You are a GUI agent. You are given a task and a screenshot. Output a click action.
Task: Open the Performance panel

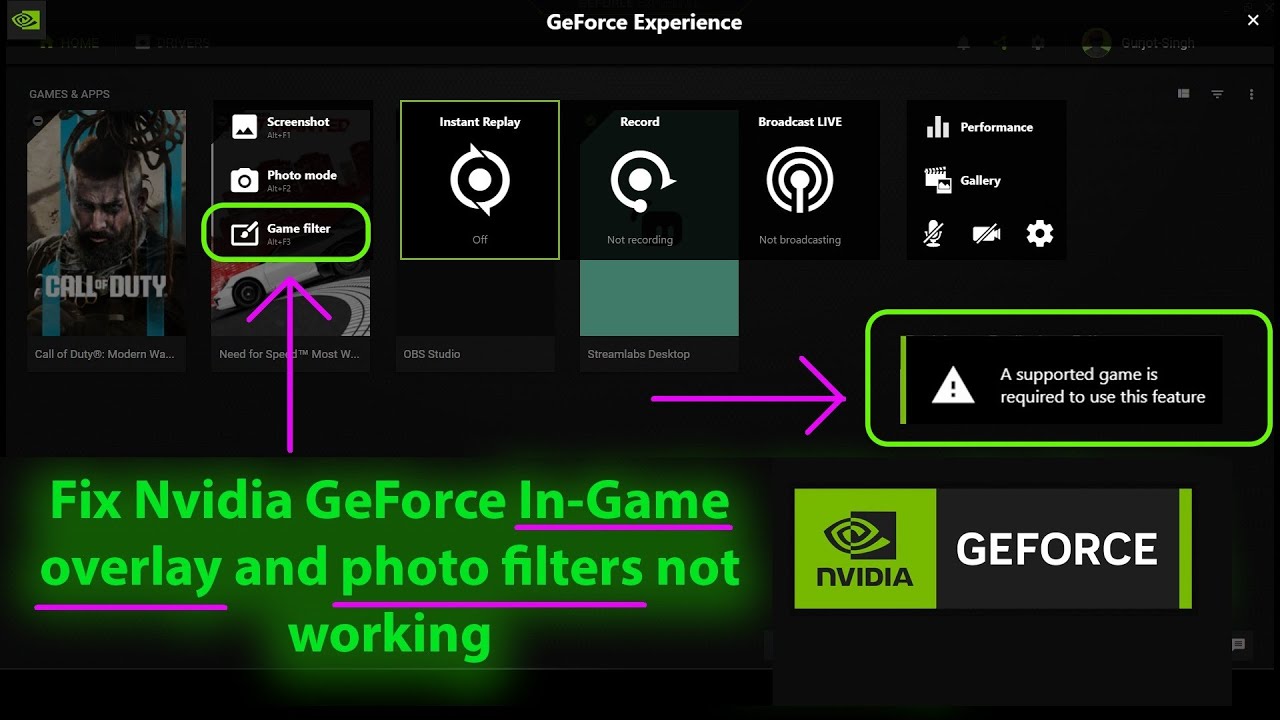[x=980, y=127]
